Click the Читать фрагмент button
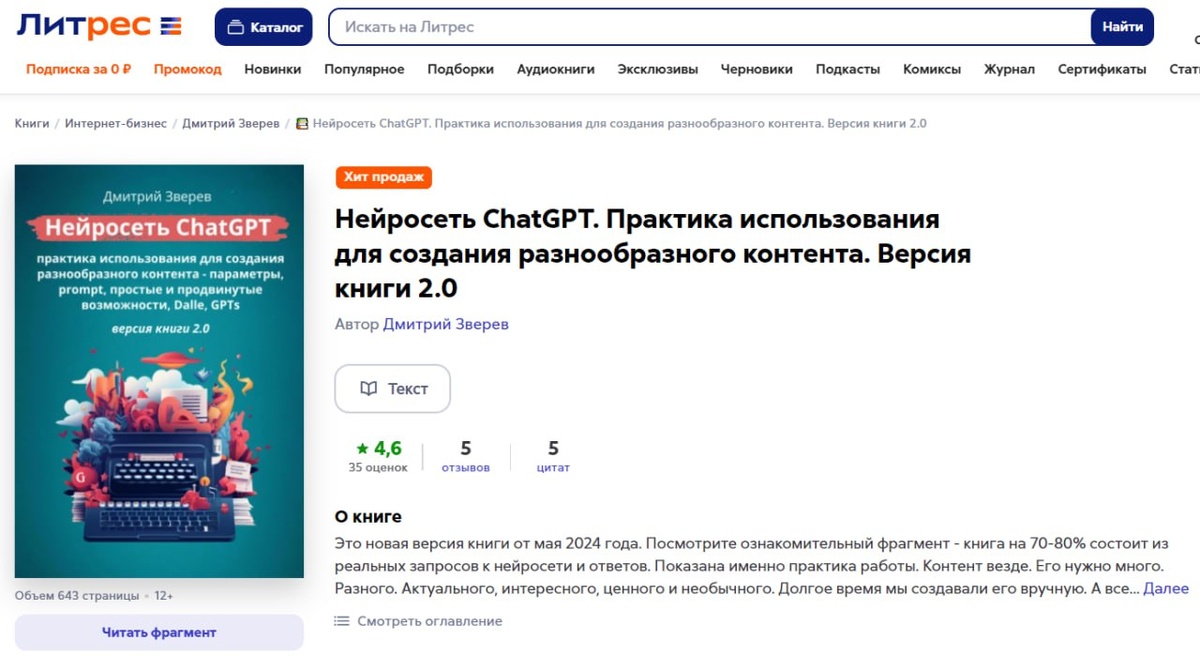Image resolution: width=1200 pixels, height=656 pixels. (159, 632)
